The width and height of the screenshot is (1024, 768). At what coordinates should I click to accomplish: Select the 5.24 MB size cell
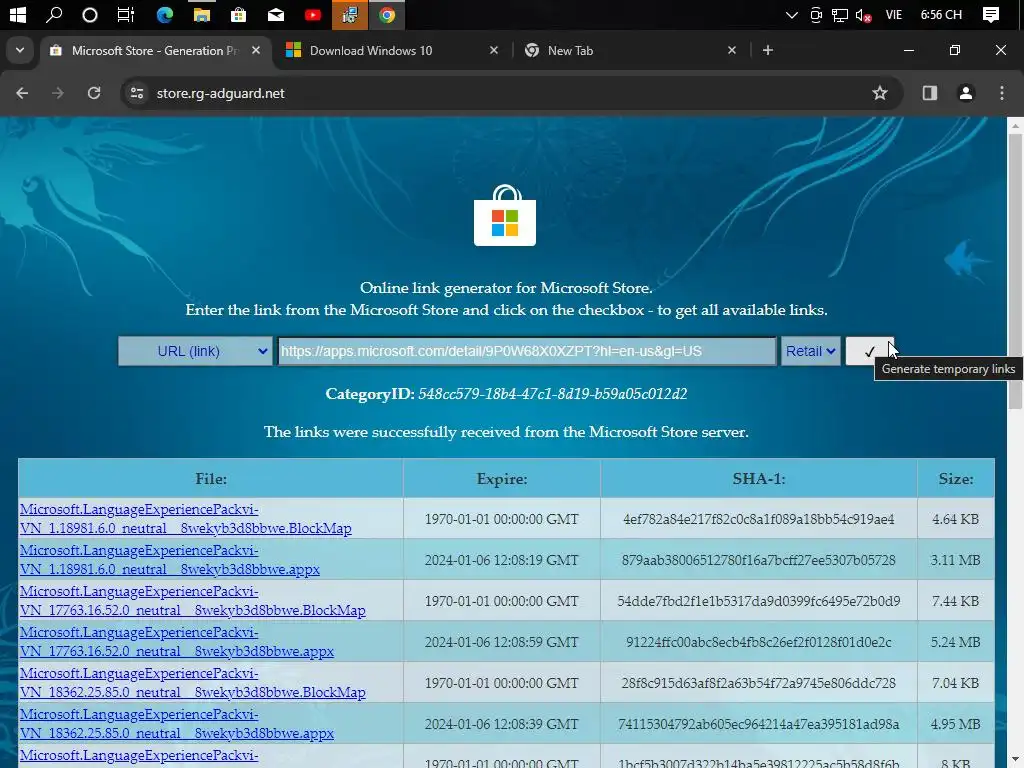coord(955,642)
